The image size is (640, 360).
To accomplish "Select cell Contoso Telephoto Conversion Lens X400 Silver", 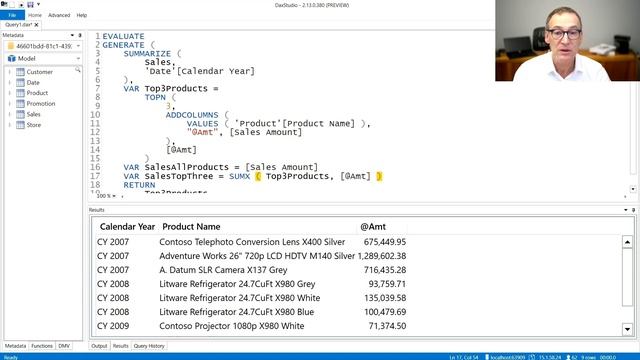I will [252, 242].
